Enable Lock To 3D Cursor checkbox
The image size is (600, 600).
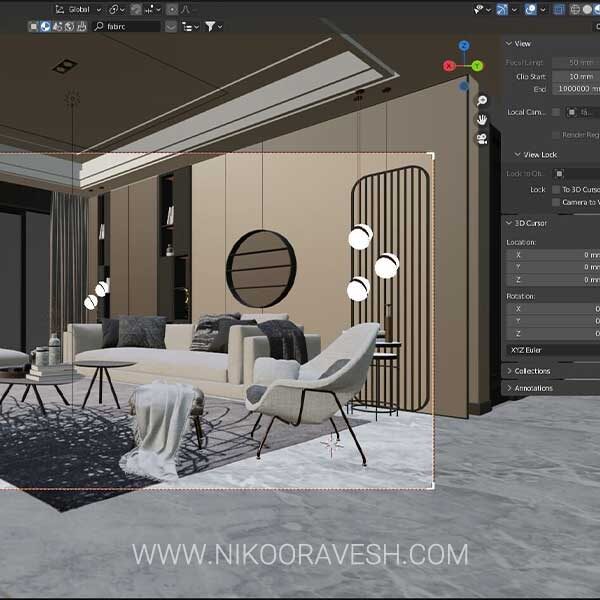coord(556,189)
